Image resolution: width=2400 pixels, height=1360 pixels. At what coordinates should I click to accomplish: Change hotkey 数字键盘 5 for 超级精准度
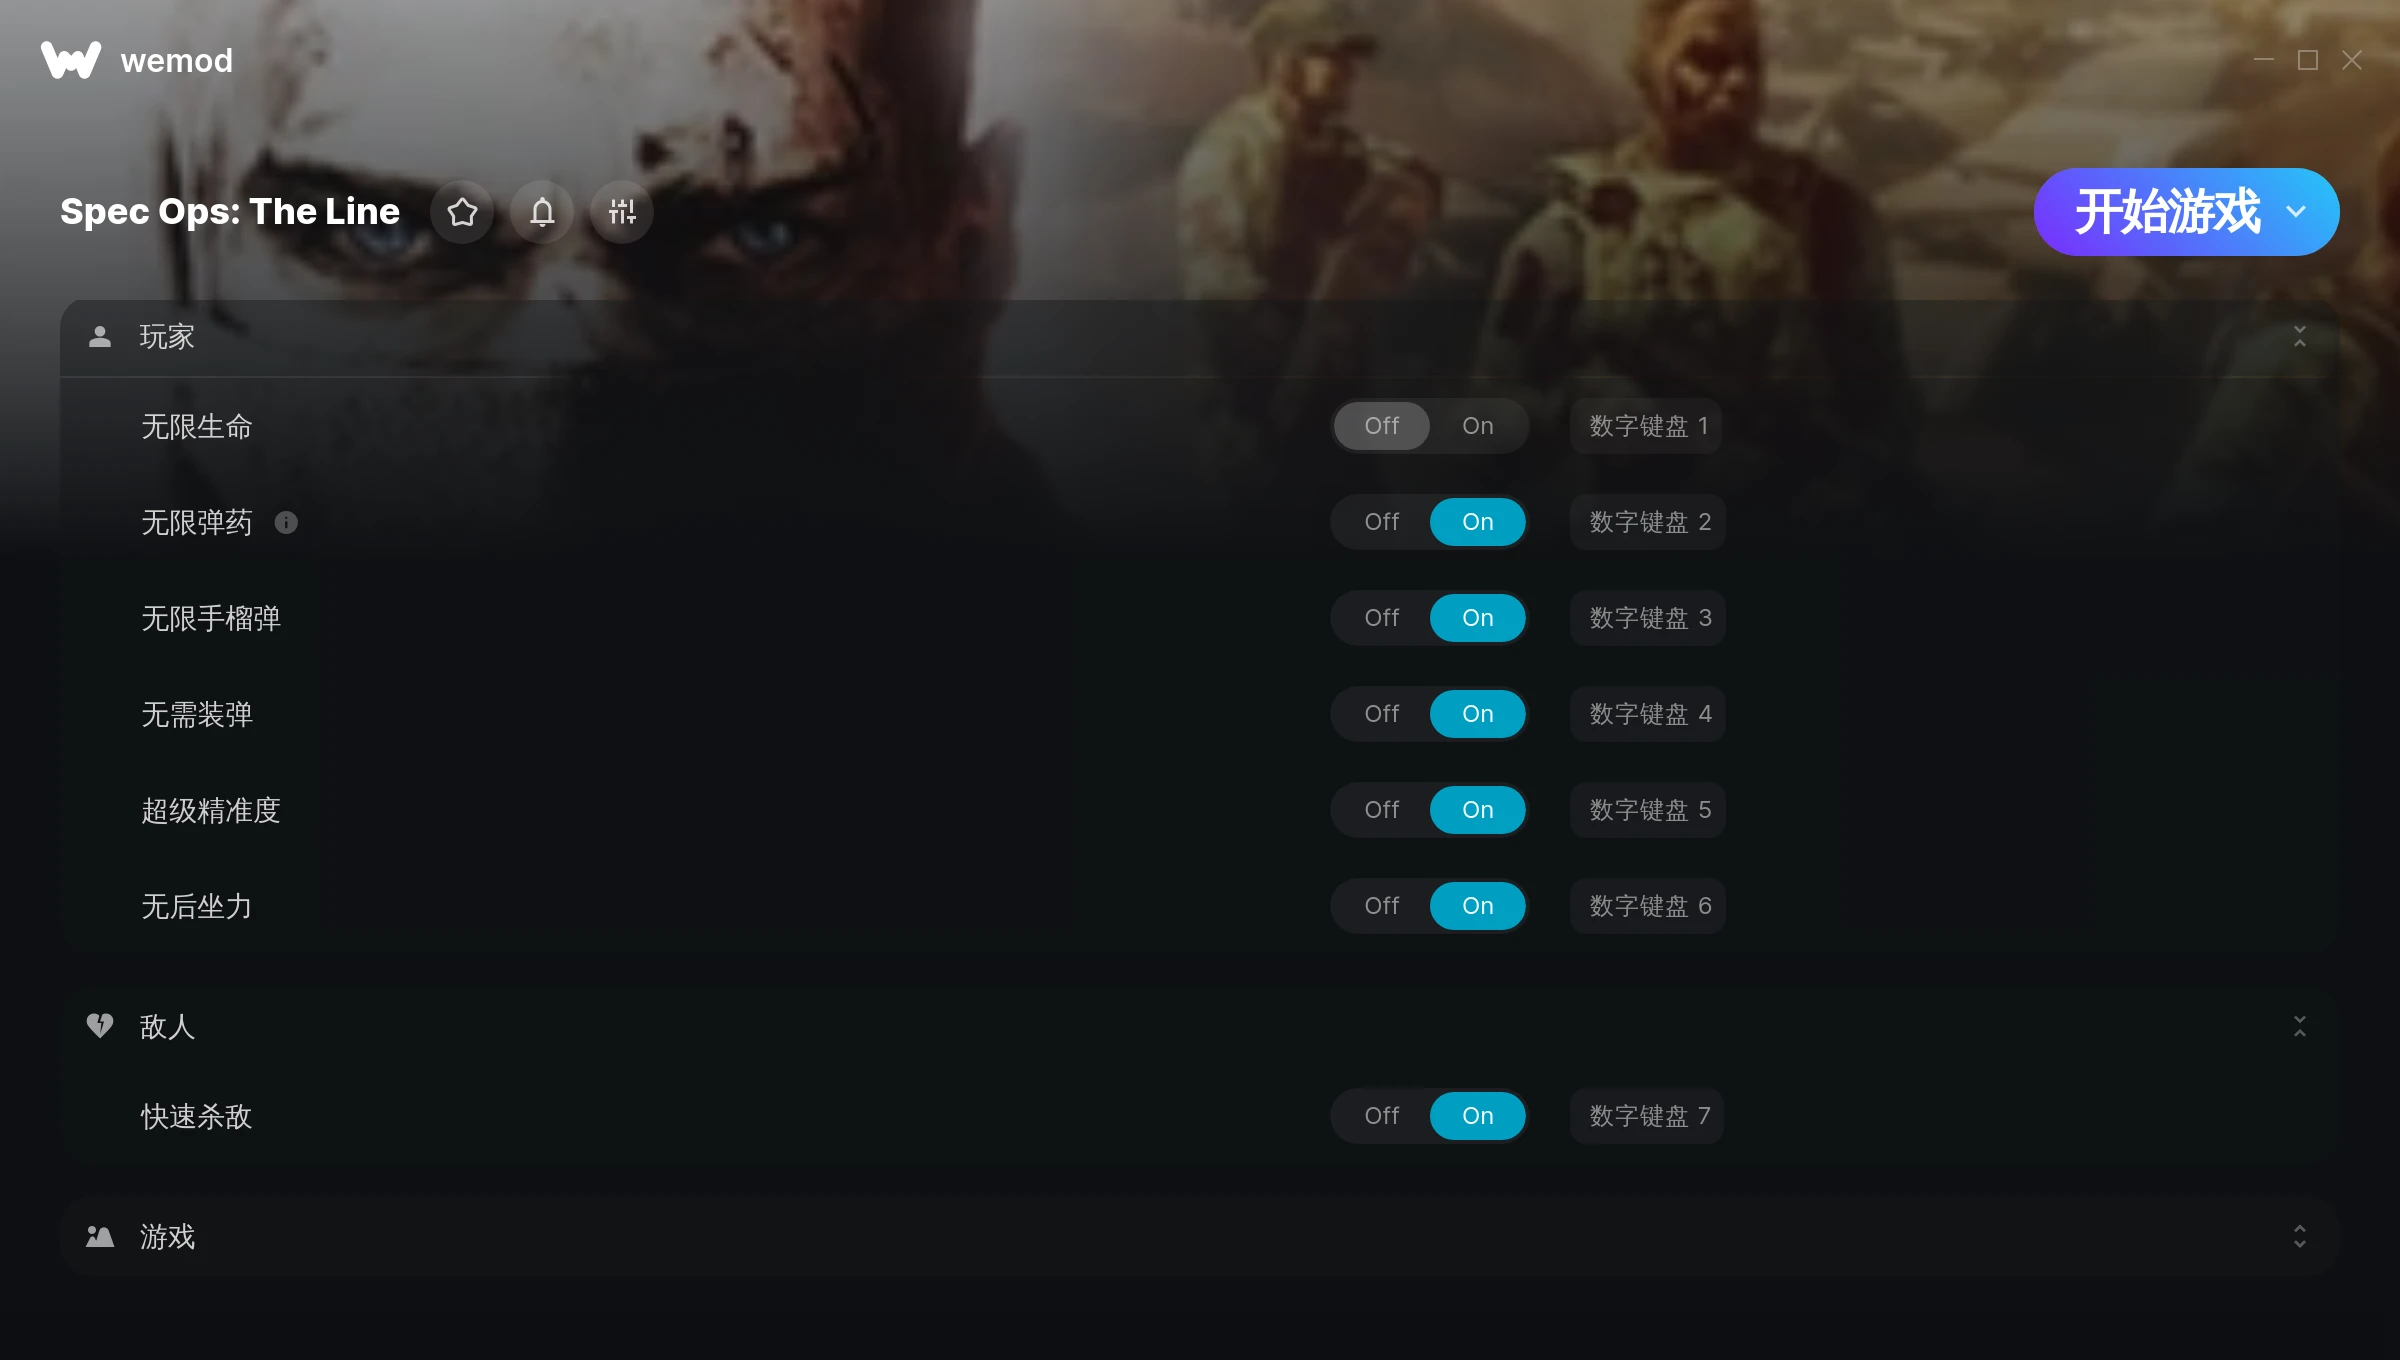(x=1649, y=810)
